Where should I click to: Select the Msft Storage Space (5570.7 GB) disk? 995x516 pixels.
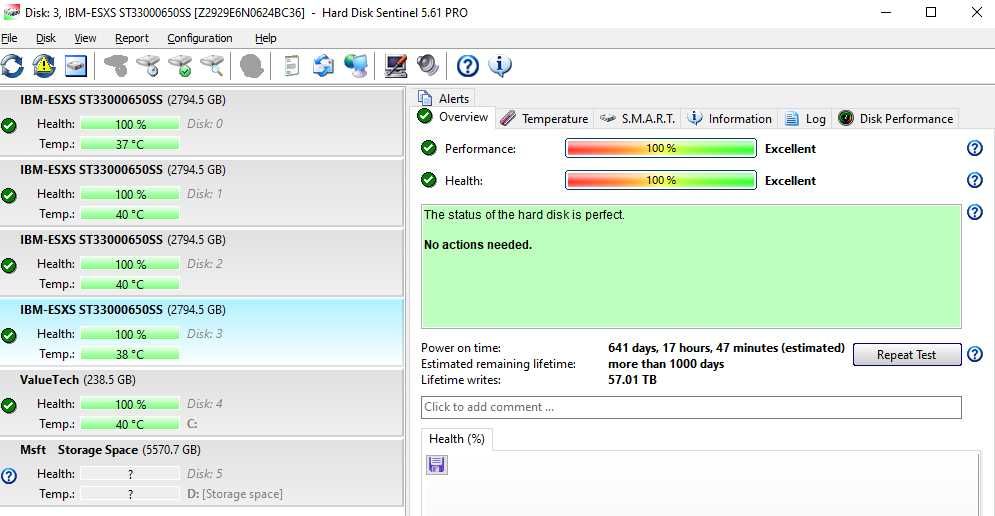point(201,473)
